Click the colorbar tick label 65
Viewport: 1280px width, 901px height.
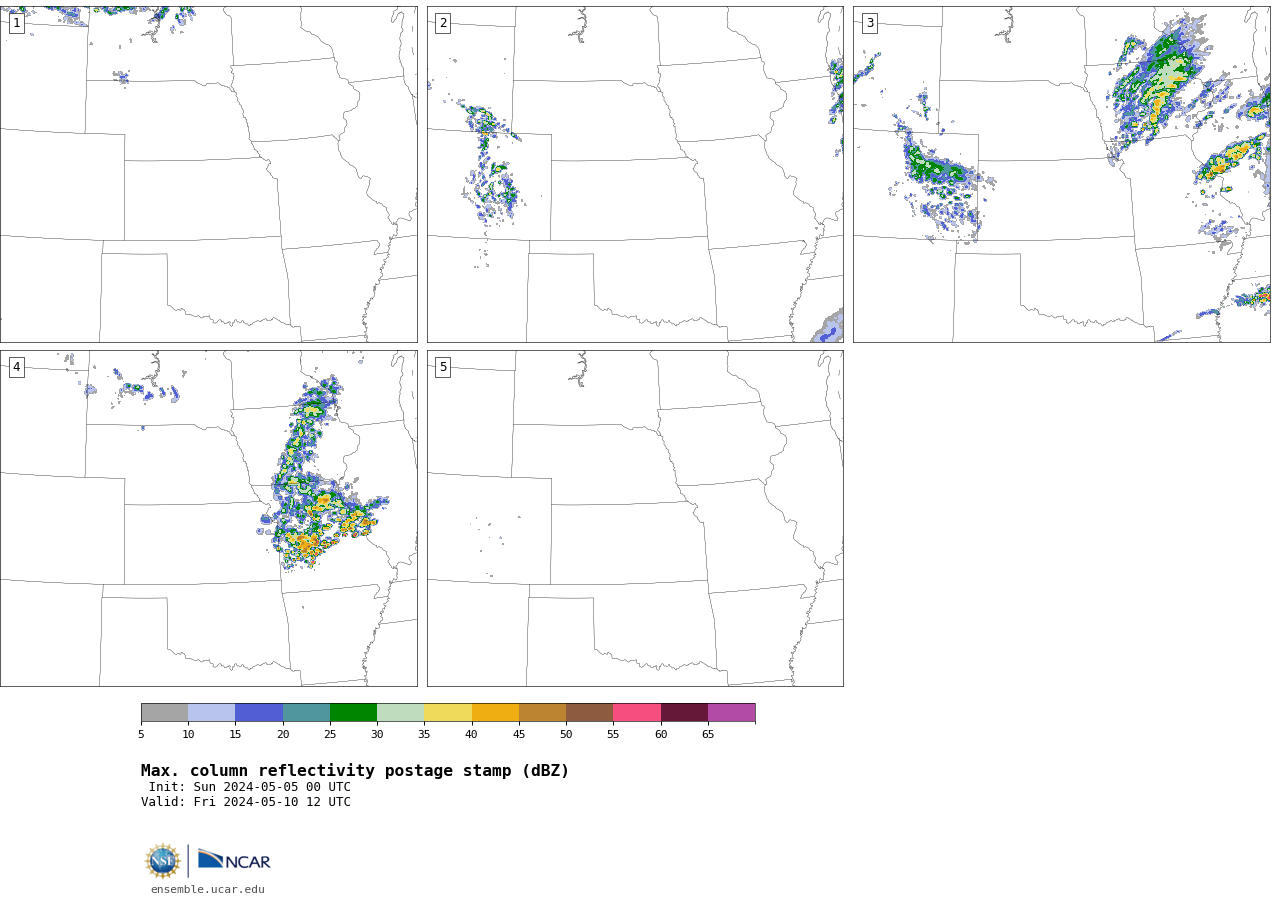pos(708,735)
